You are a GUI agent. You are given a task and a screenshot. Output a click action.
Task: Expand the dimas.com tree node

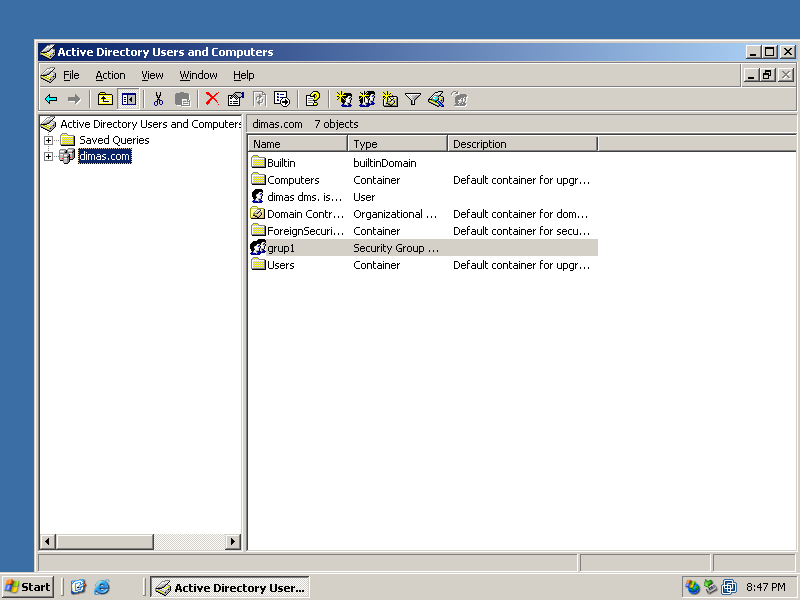[x=48, y=156]
